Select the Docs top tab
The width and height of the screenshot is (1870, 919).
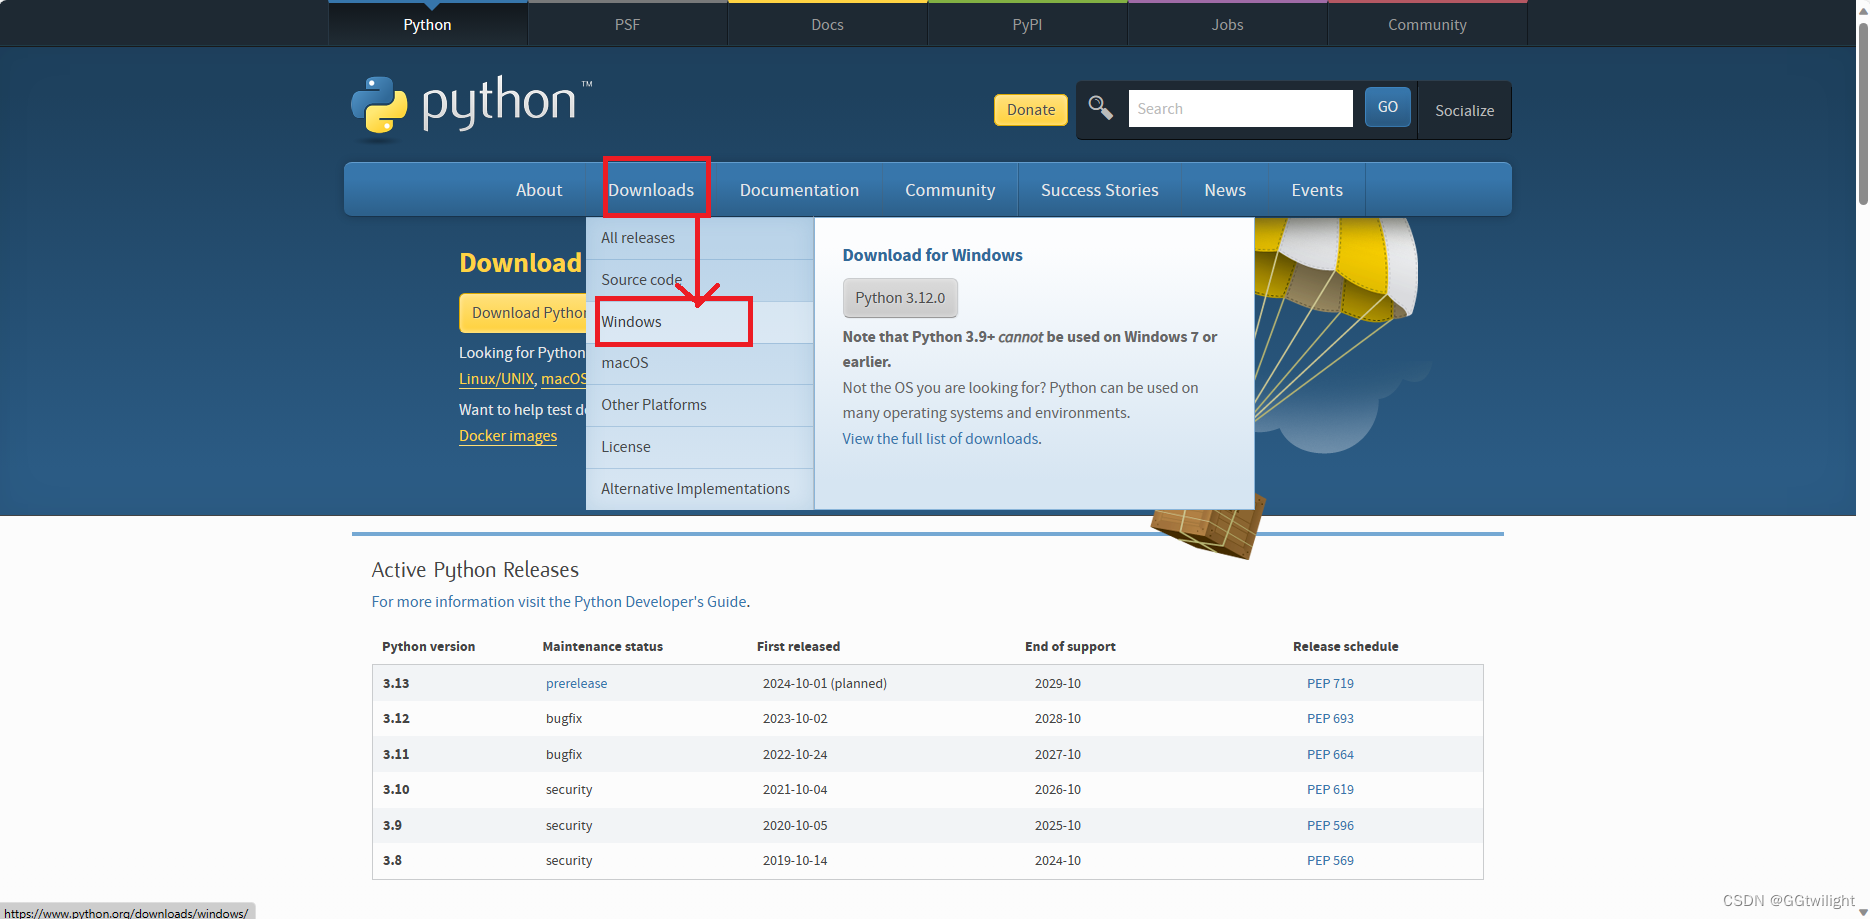coord(827,24)
